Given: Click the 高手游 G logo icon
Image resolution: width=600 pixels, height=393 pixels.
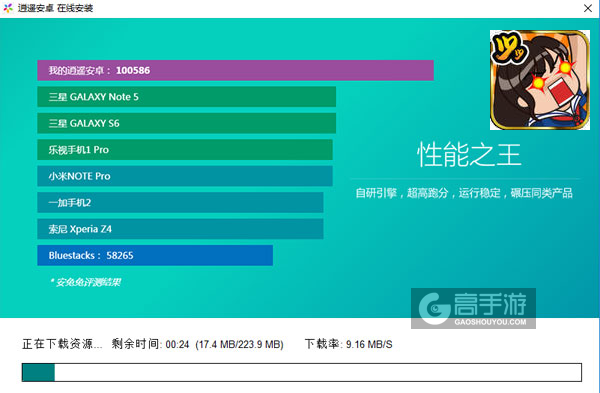Looking at the screenshot, I should (x=434, y=308).
